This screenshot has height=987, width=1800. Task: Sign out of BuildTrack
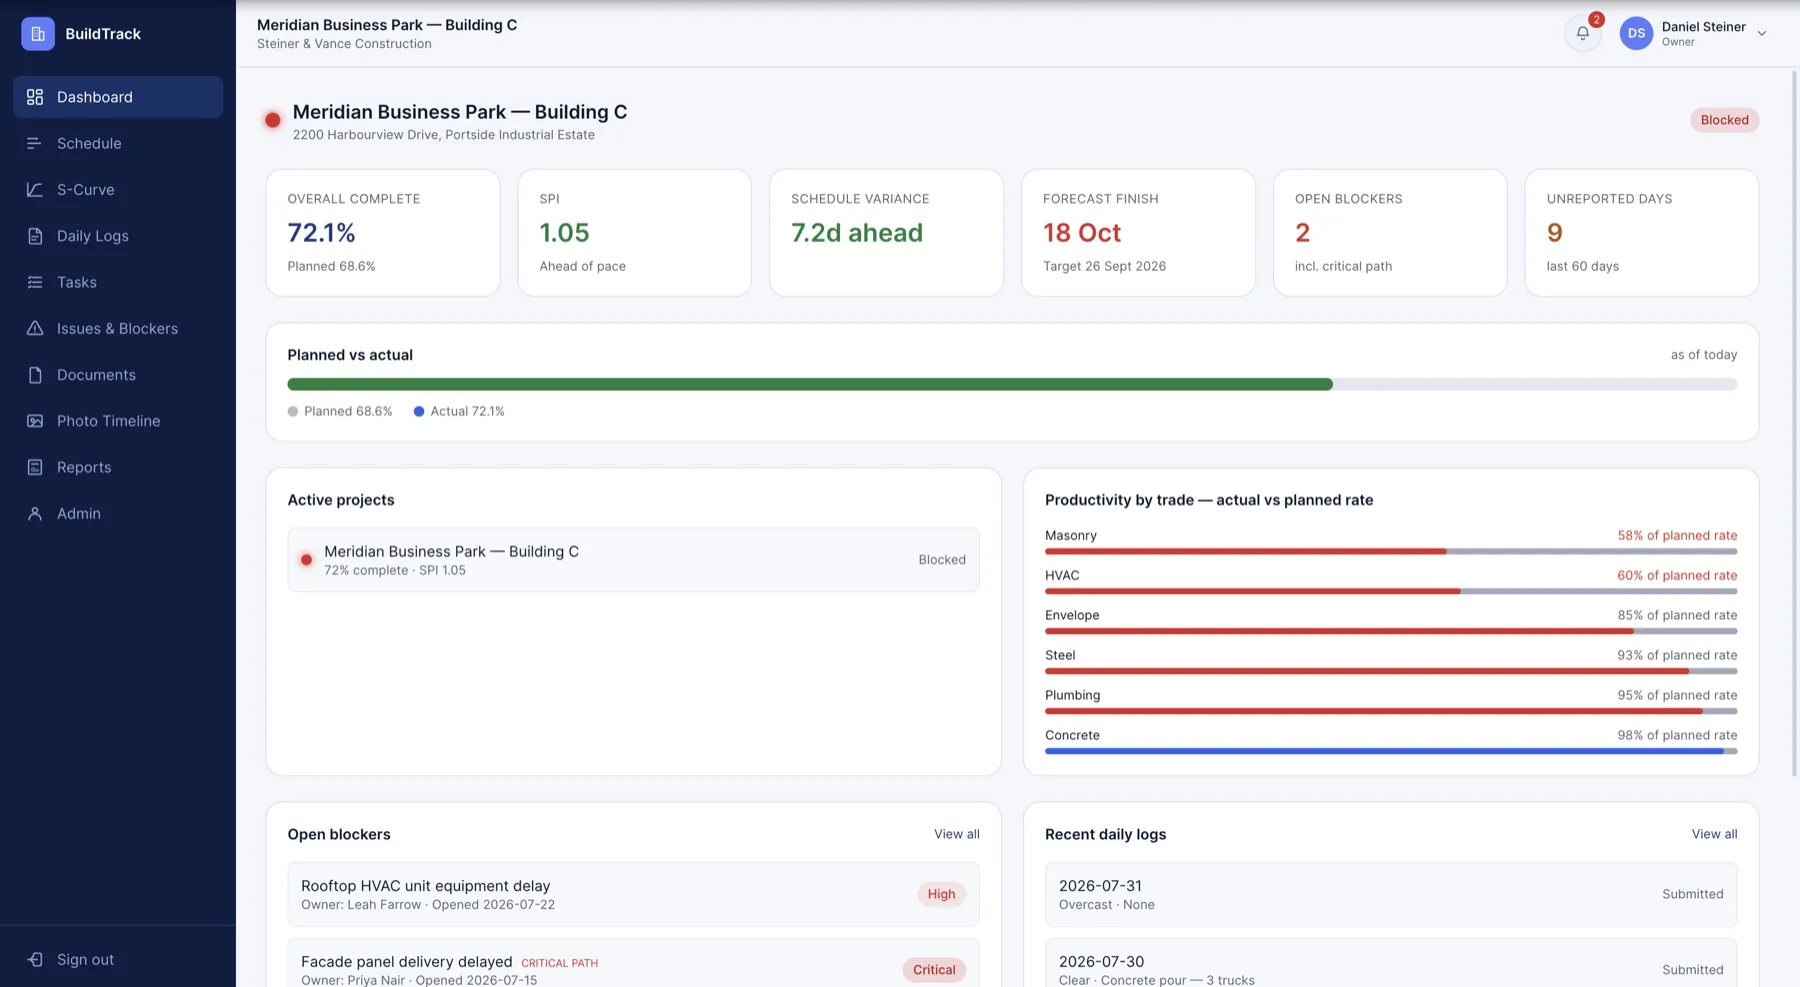point(118,960)
